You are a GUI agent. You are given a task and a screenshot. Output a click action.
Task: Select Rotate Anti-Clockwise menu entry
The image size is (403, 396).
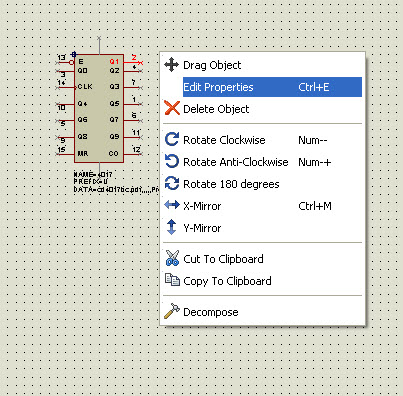click(262, 162)
